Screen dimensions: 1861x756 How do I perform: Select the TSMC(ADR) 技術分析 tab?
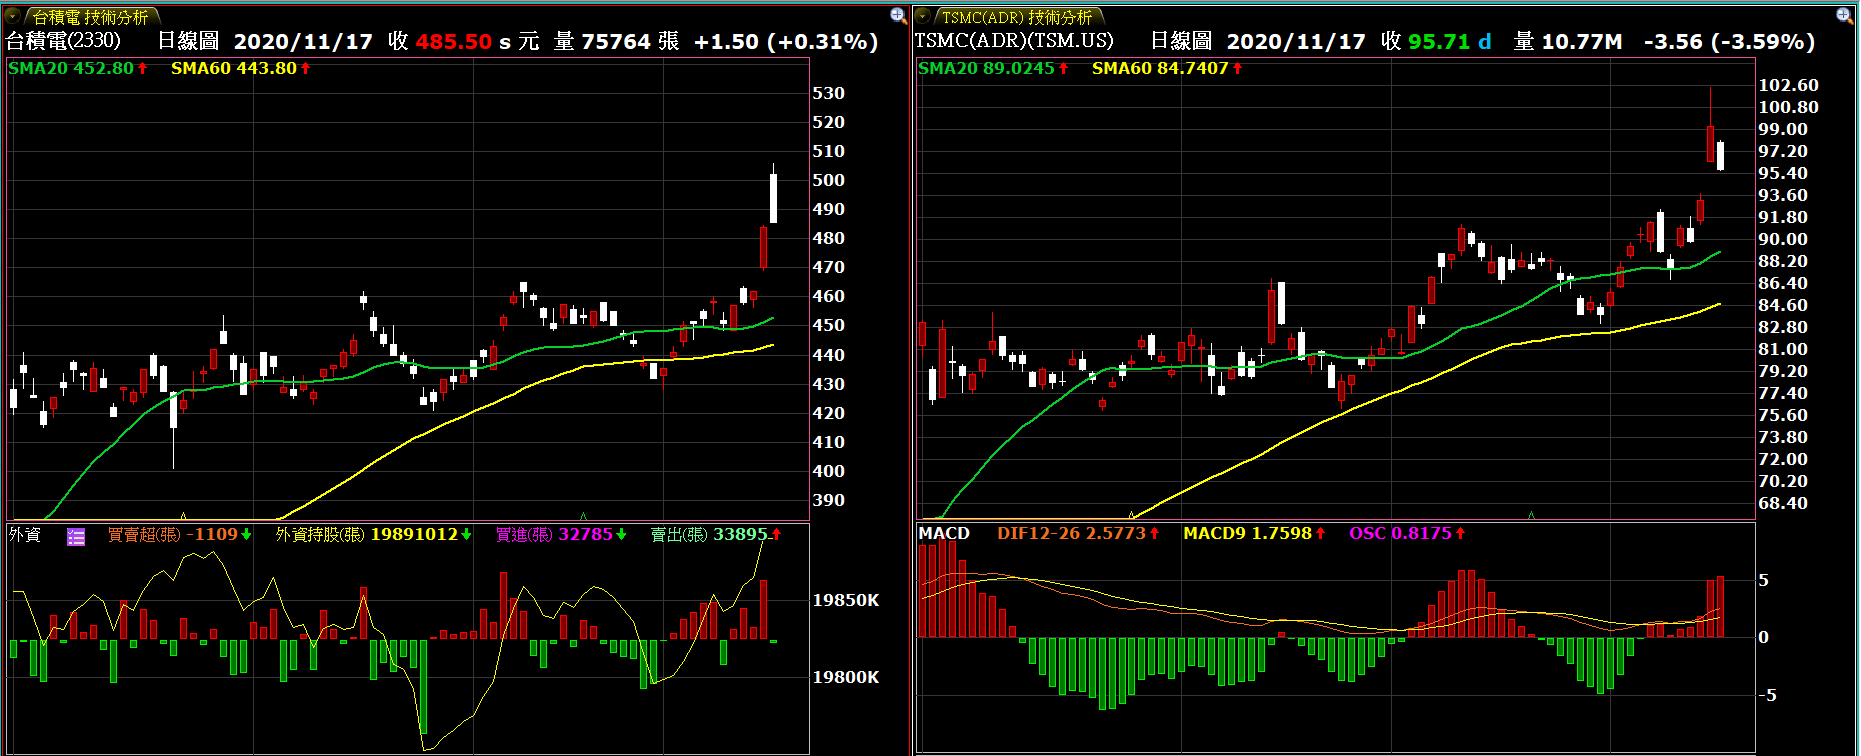[1017, 17]
